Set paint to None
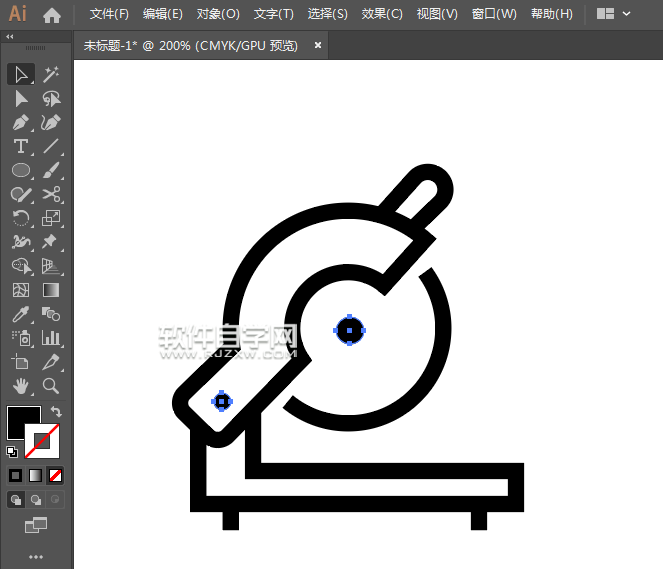 (x=56, y=475)
